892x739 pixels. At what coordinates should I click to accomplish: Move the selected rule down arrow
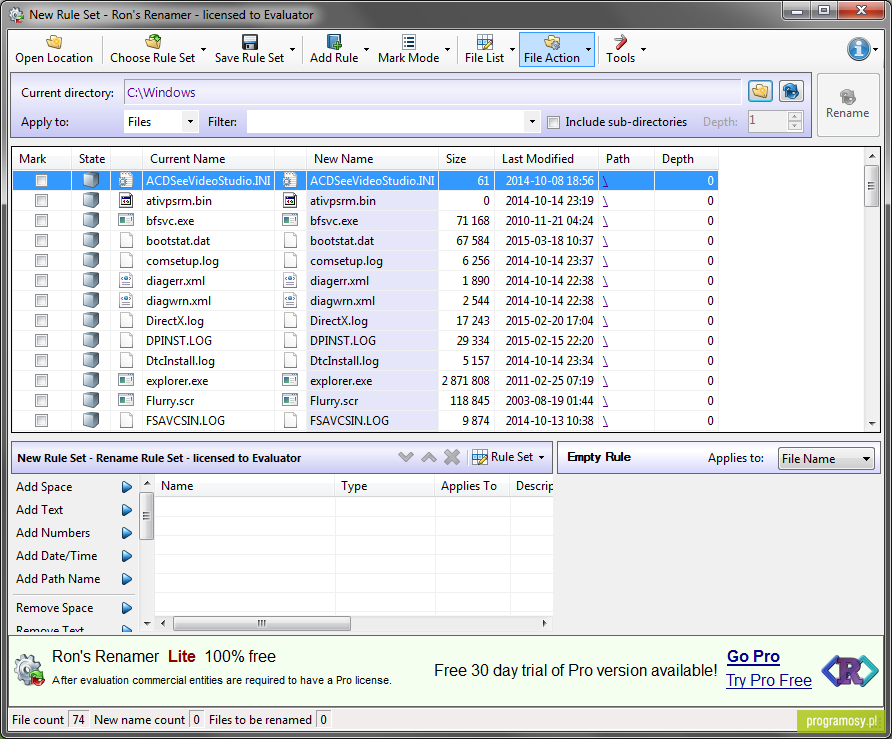tap(406, 457)
